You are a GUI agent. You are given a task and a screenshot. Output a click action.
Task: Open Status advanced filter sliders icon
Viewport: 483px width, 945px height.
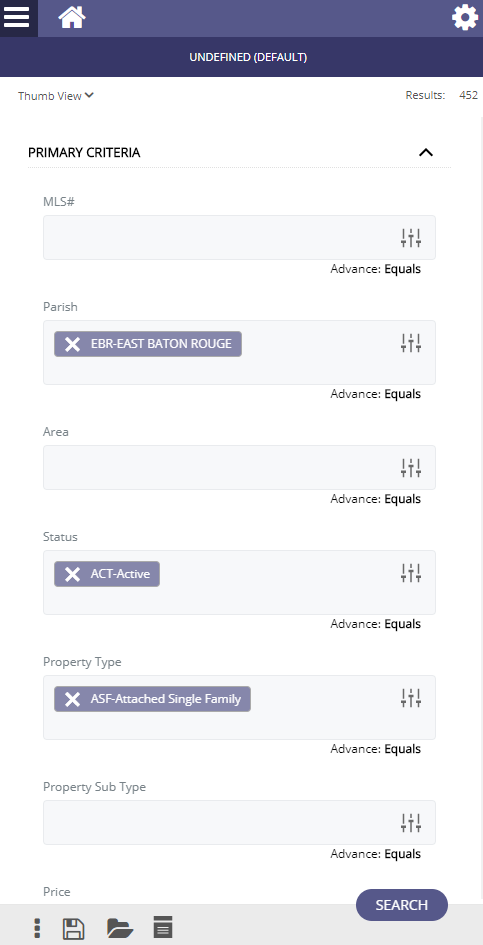[x=411, y=573]
